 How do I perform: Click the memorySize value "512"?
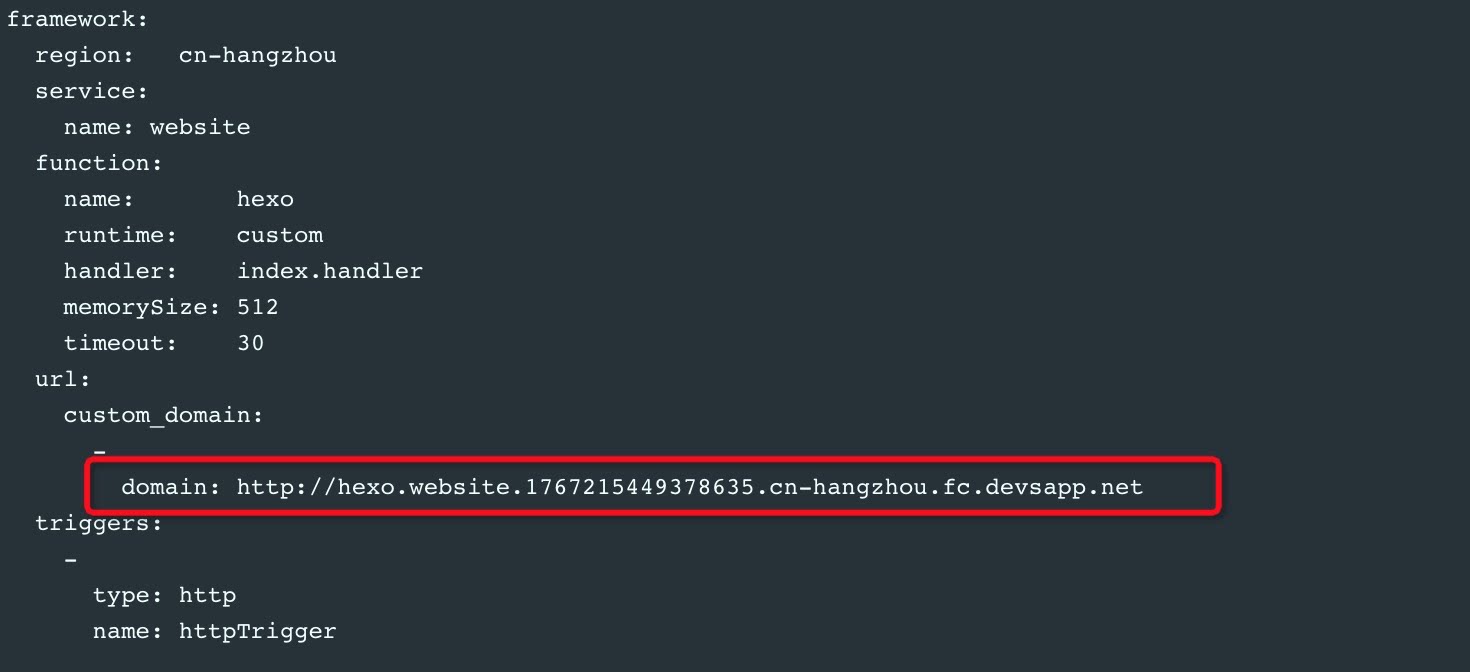click(257, 307)
